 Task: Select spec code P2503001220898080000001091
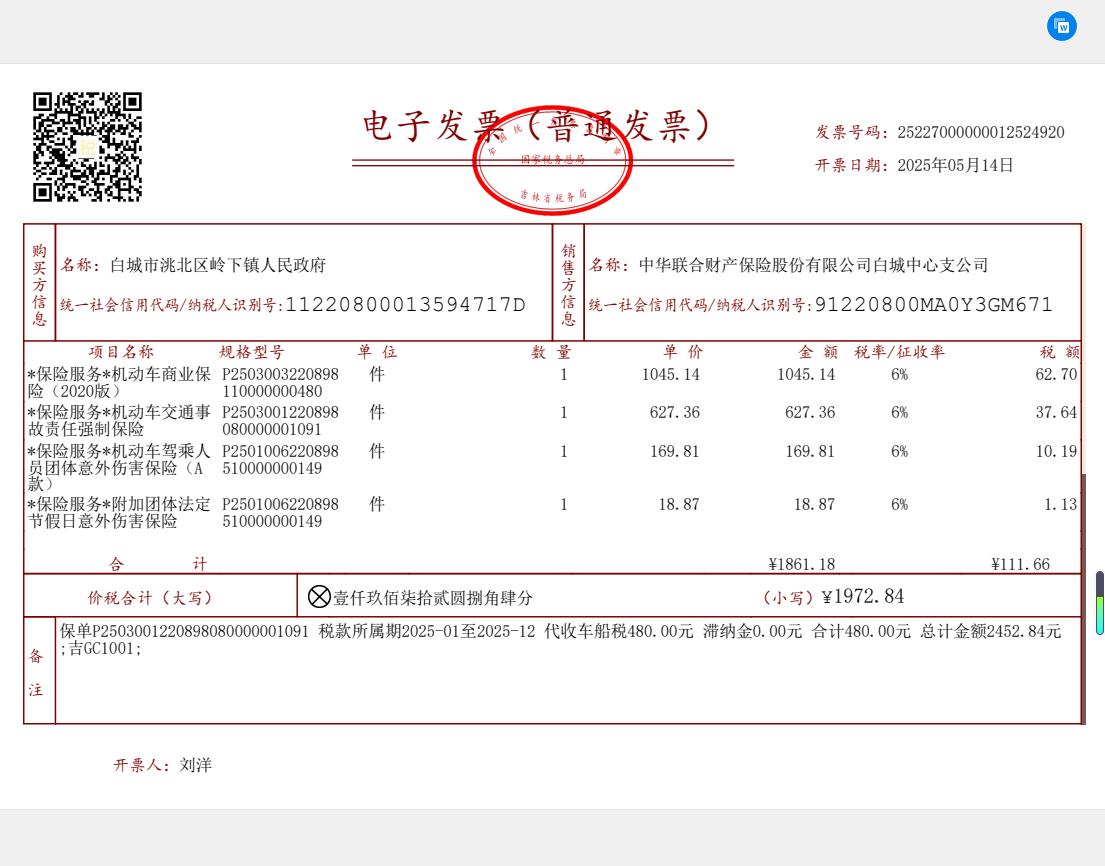[x=280, y=421]
